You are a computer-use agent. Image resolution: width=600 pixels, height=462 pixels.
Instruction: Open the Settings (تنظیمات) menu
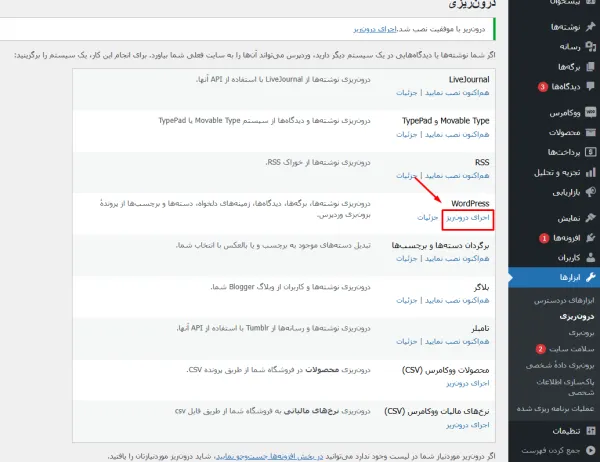pyautogui.click(x=560, y=431)
